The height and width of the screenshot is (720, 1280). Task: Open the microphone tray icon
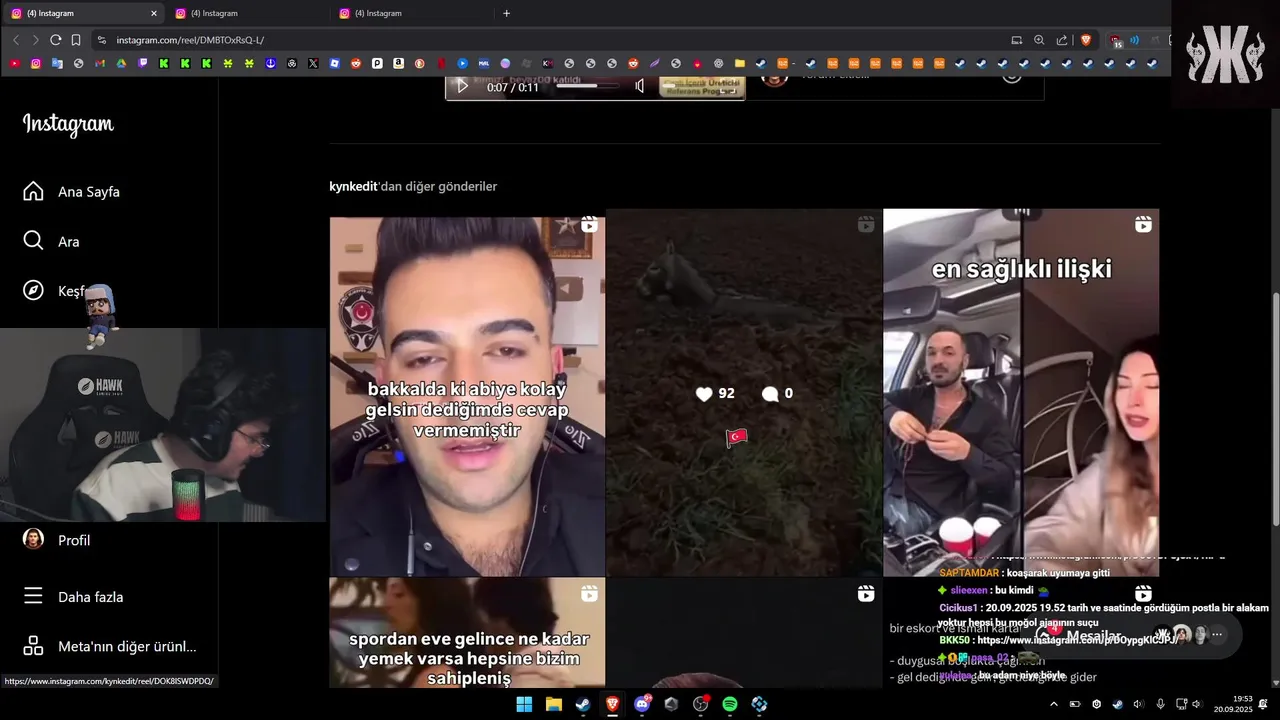(1160, 704)
